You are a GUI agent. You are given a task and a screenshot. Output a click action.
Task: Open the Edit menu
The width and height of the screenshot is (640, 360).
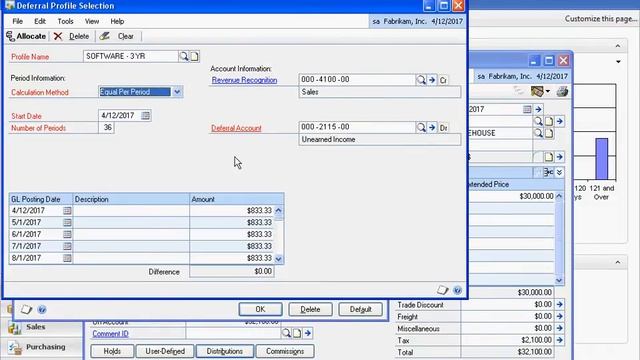pyautogui.click(x=40, y=21)
